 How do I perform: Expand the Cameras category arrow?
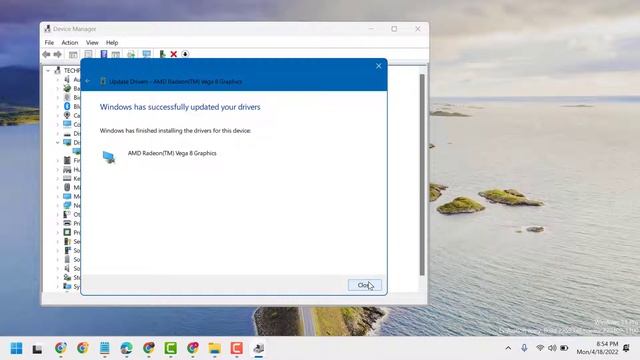(x=58, y=116)
